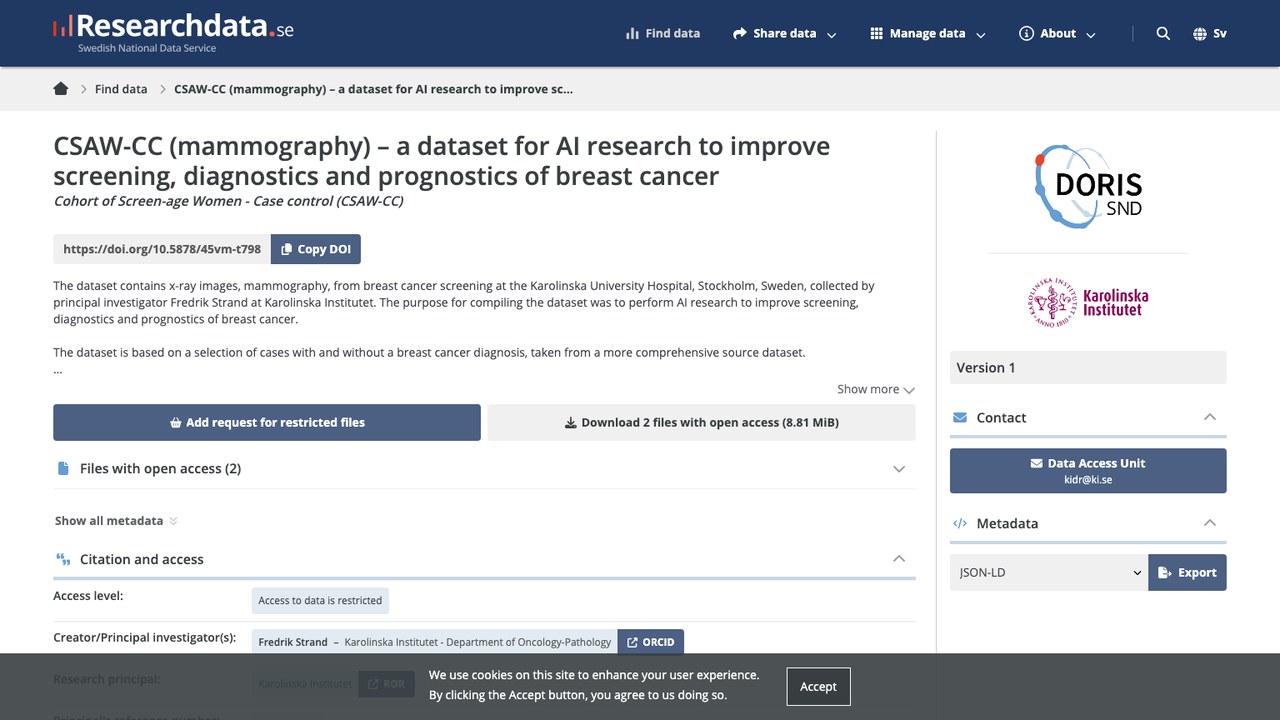The width and height of the screenshot is (1280, 720).
Task: Collapse the Citation and access section
Action: coord(484,559)
